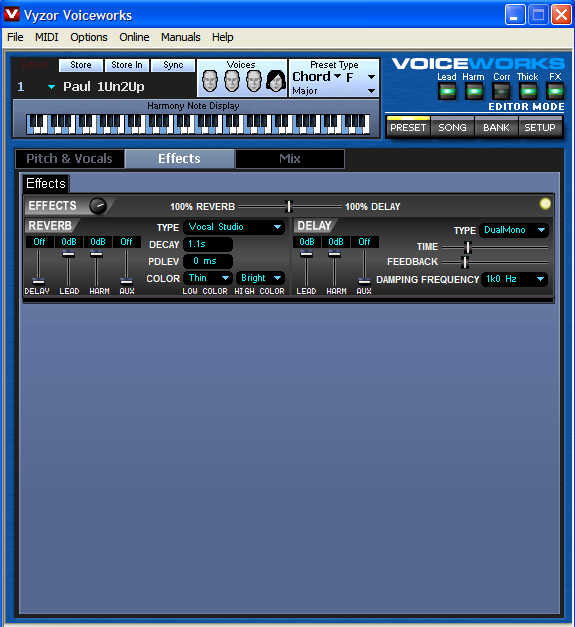
Task: Click the Effects sub-tab
Action: click(46, 184)
